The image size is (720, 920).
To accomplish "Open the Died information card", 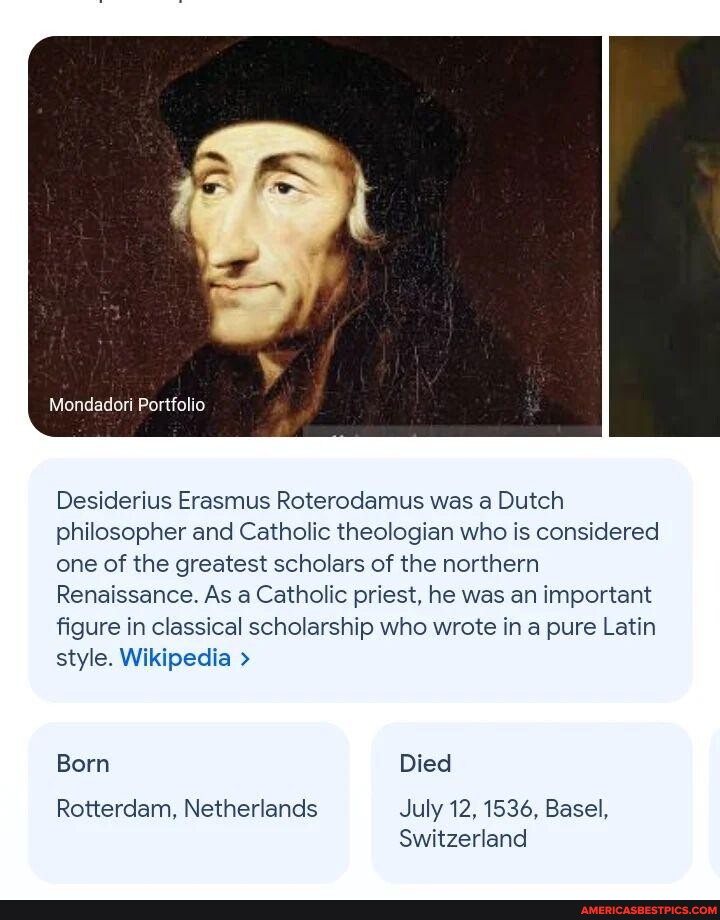I will [532, 802].
